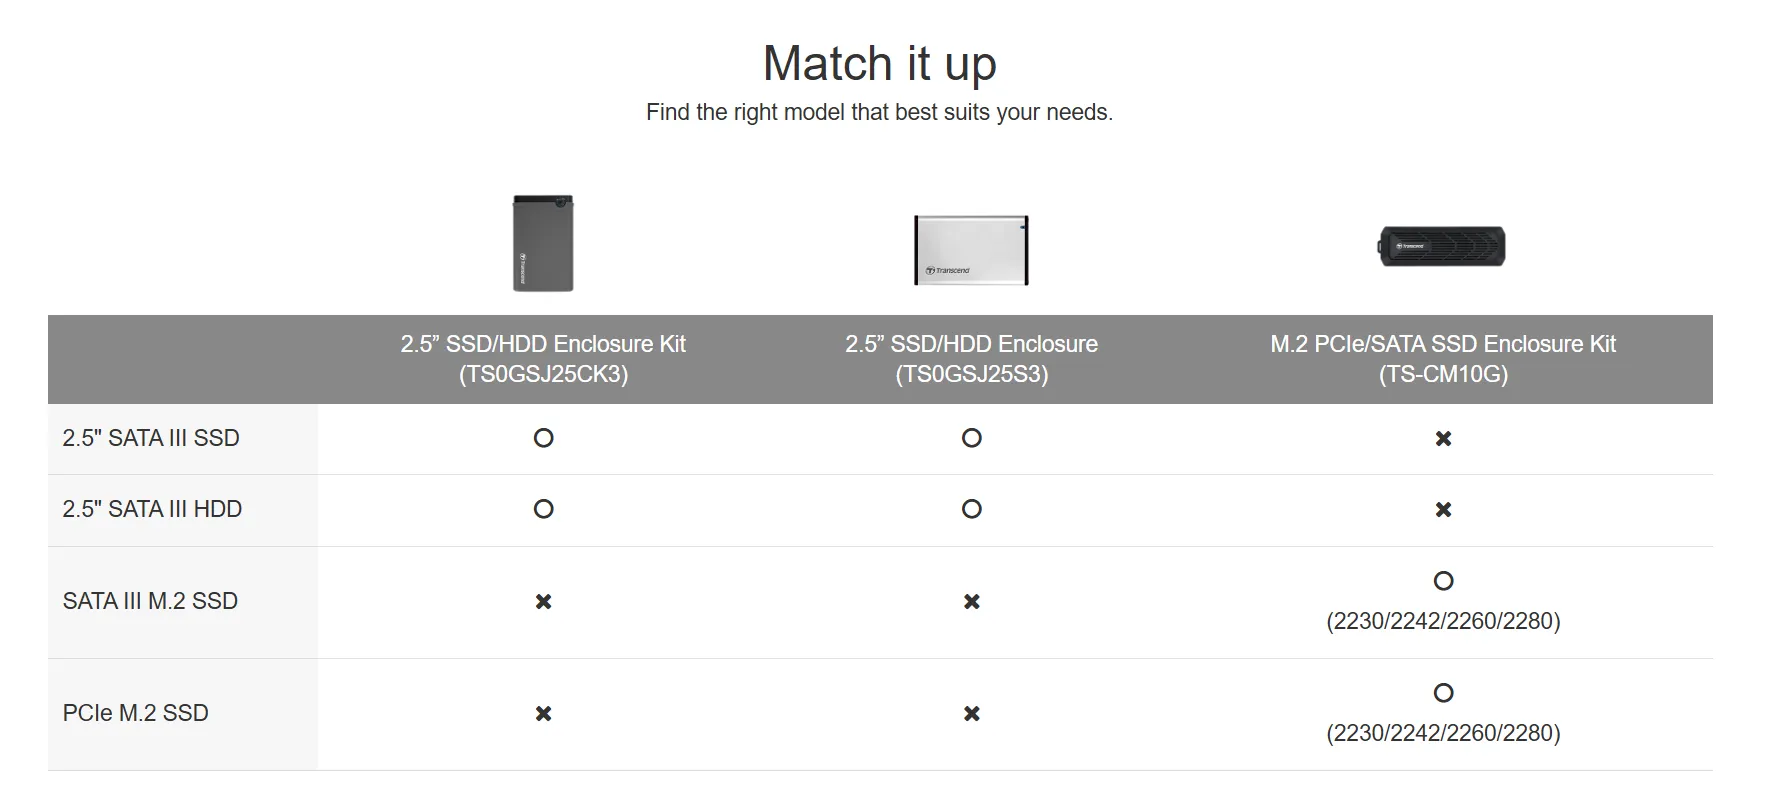This screenshot has height=793, width=1779.
Task: Select the SATA III M.2 SSD row label
Action: 150,601
